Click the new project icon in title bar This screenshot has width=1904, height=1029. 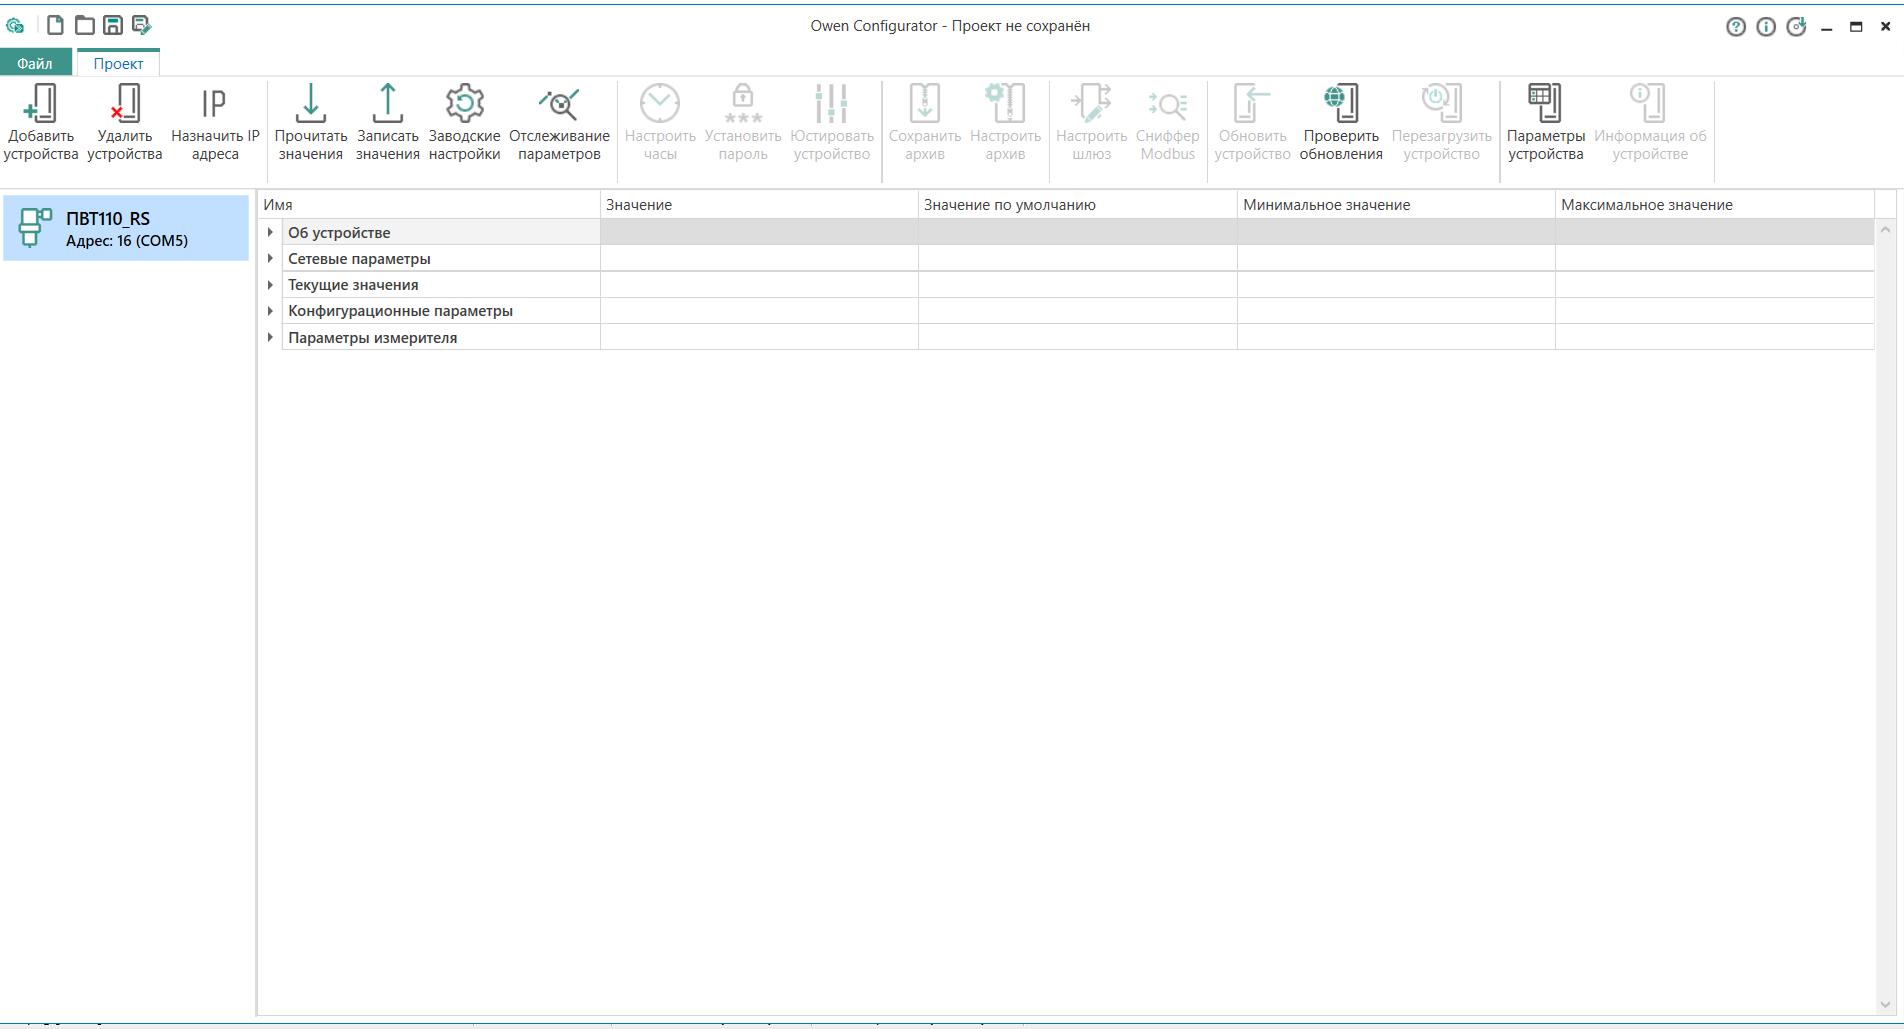(x=56, y=25)
